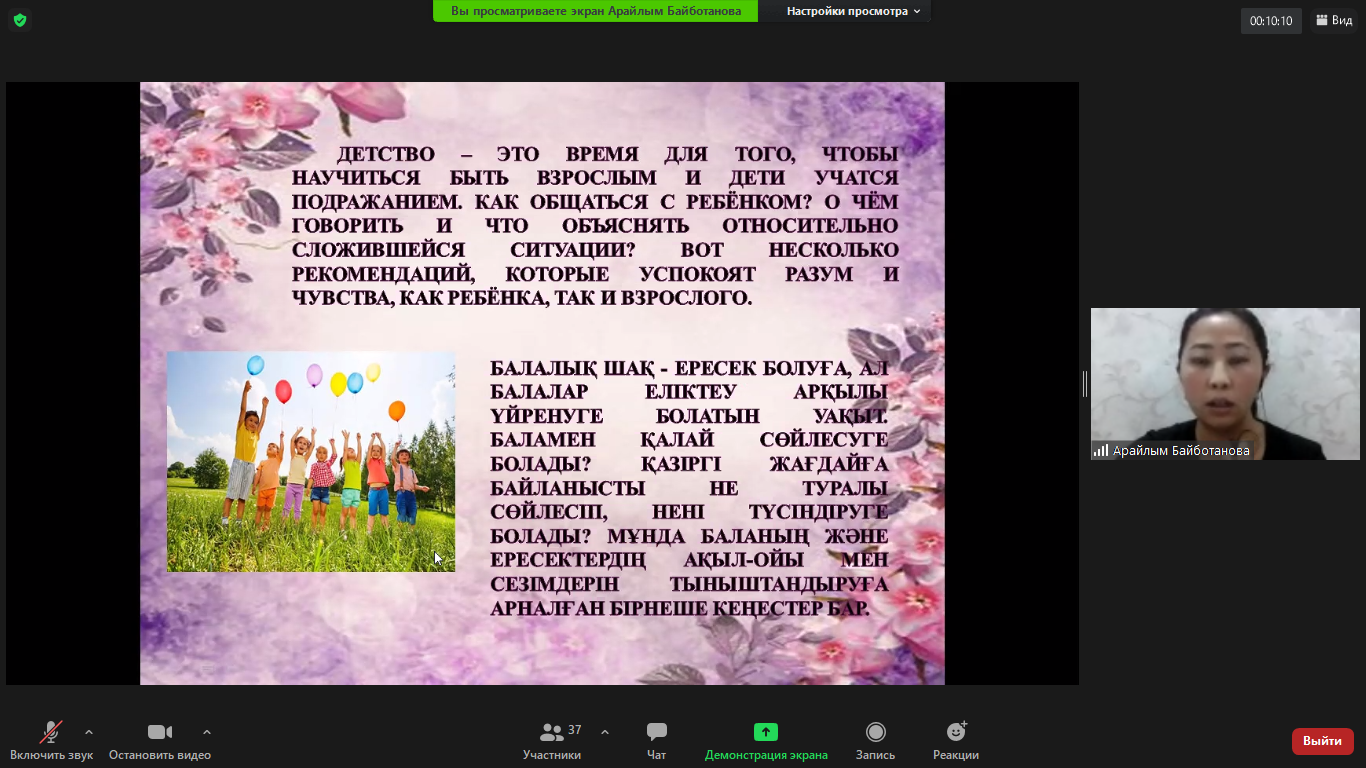Viewport: 1366px width, 768px height.
Task: Click the panel divider handle beside video
Action: (1085, 384)
